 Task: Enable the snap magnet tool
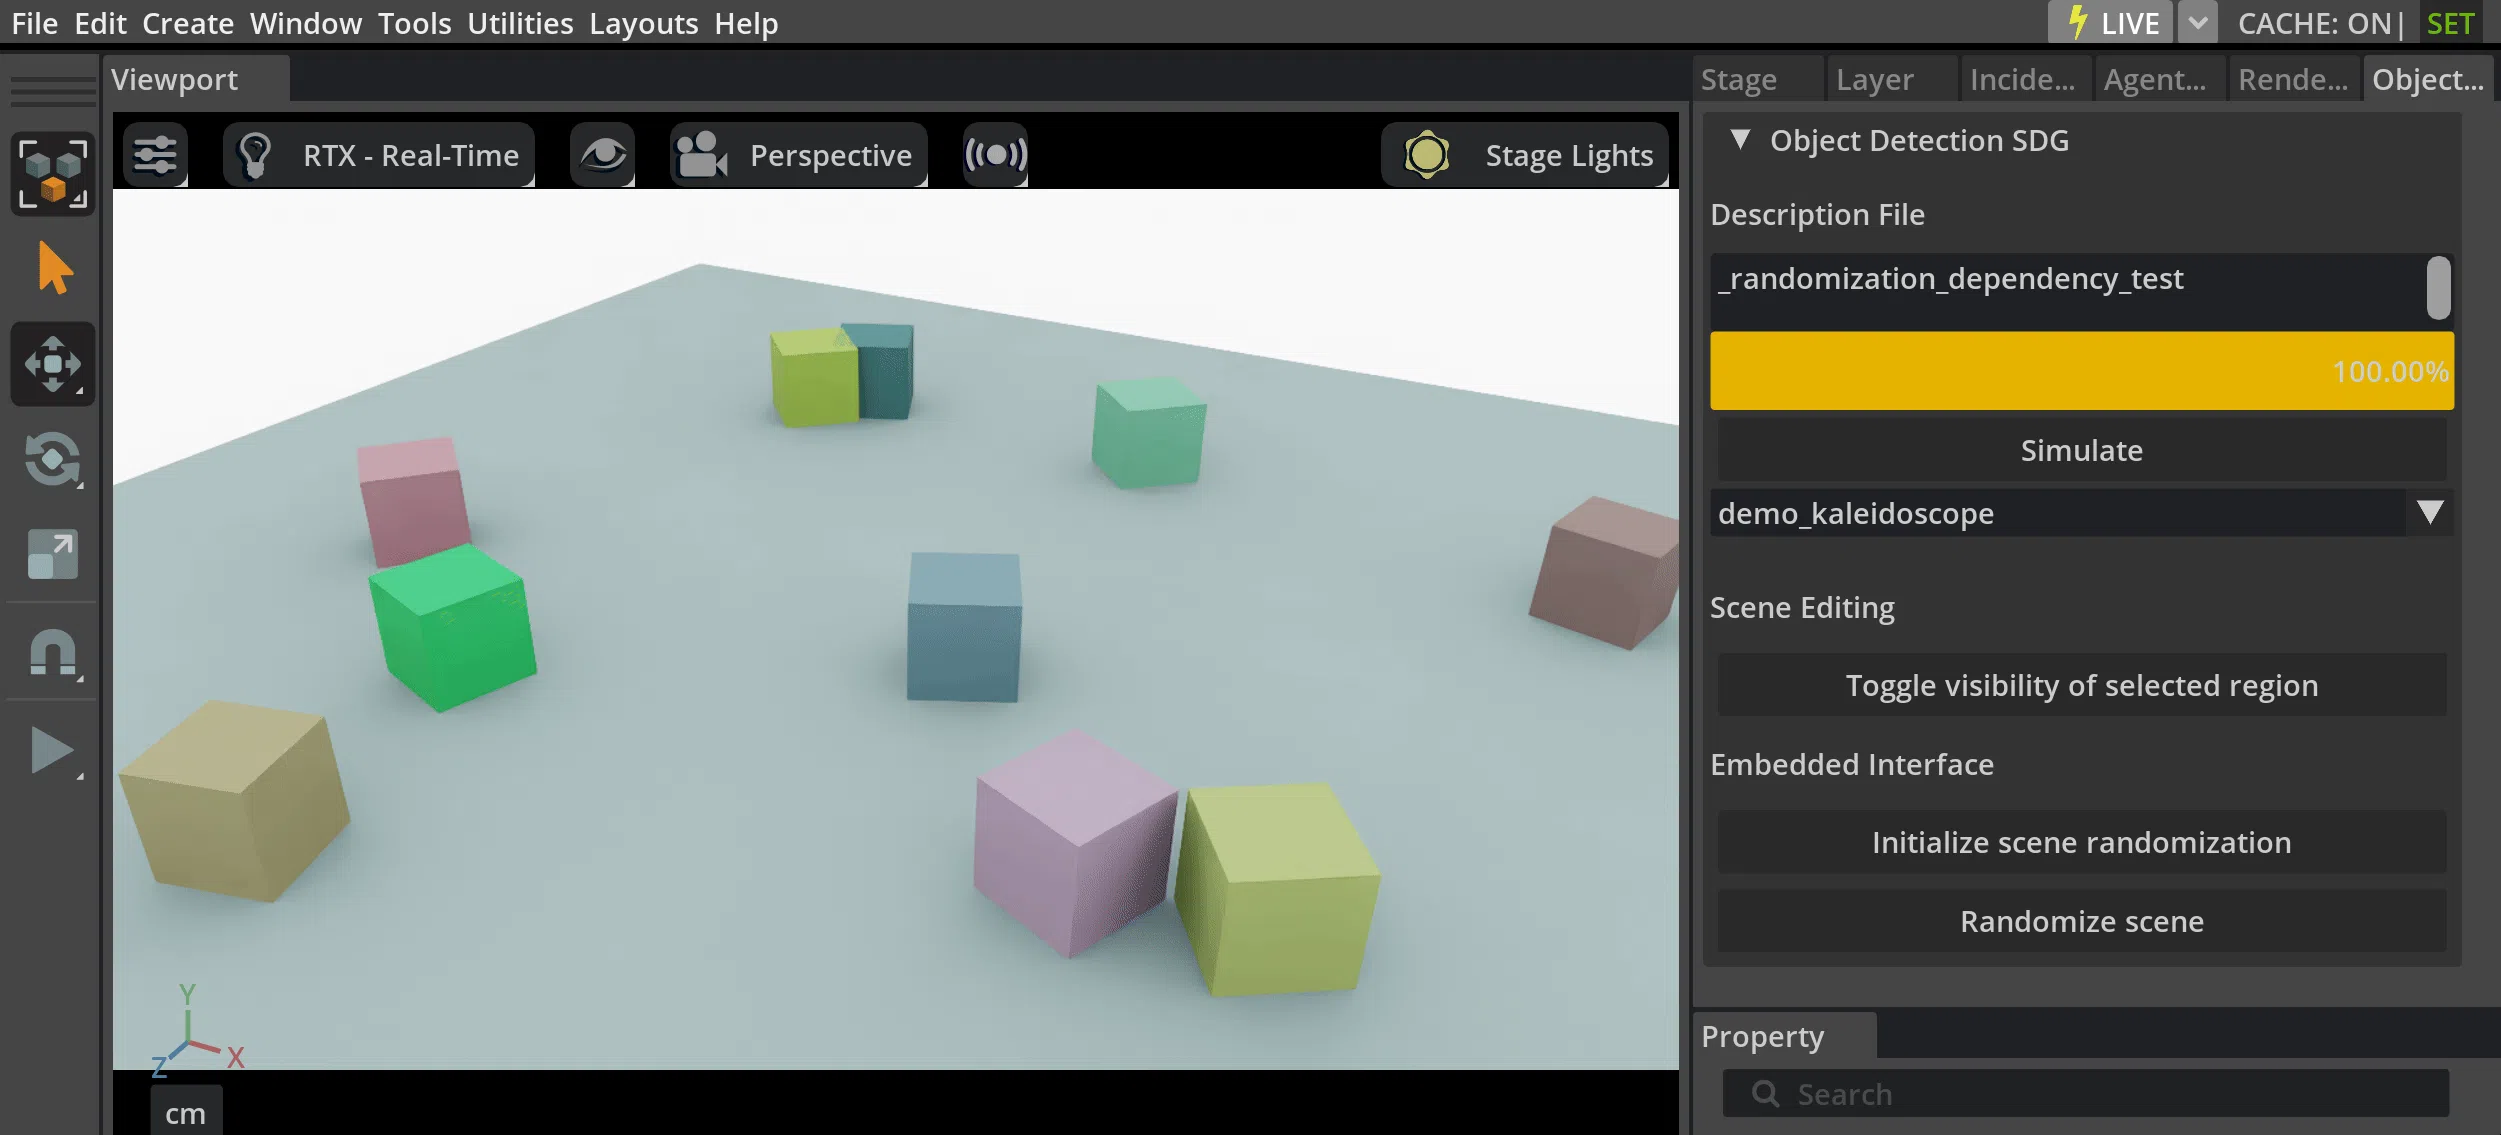[x=51, y=652]
